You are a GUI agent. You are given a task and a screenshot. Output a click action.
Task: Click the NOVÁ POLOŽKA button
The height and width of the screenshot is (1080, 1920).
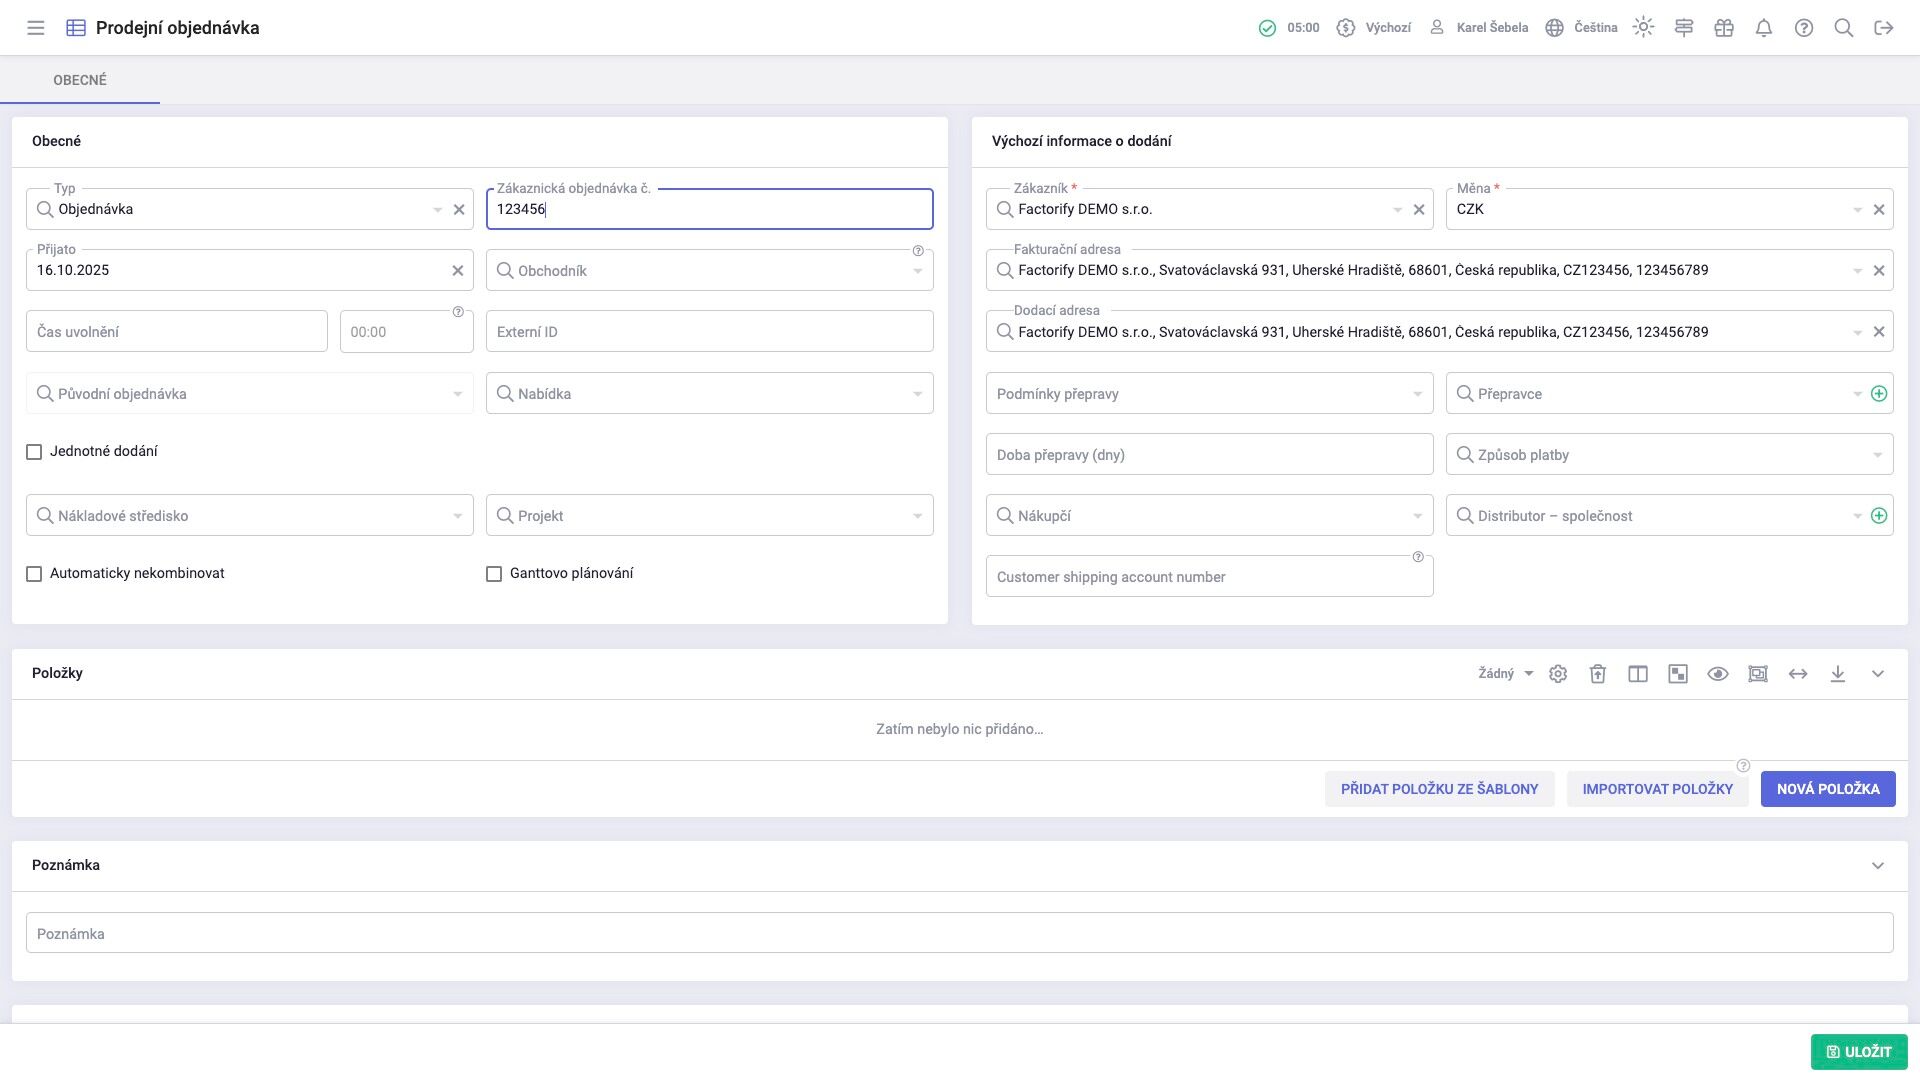click(x=1827, y=789)
